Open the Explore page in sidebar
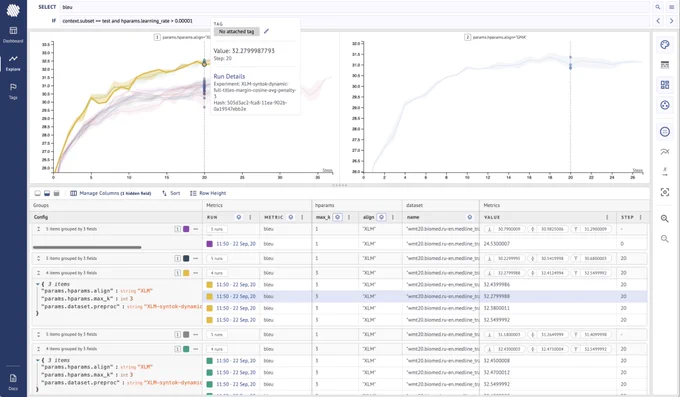 tap(13, 63)
